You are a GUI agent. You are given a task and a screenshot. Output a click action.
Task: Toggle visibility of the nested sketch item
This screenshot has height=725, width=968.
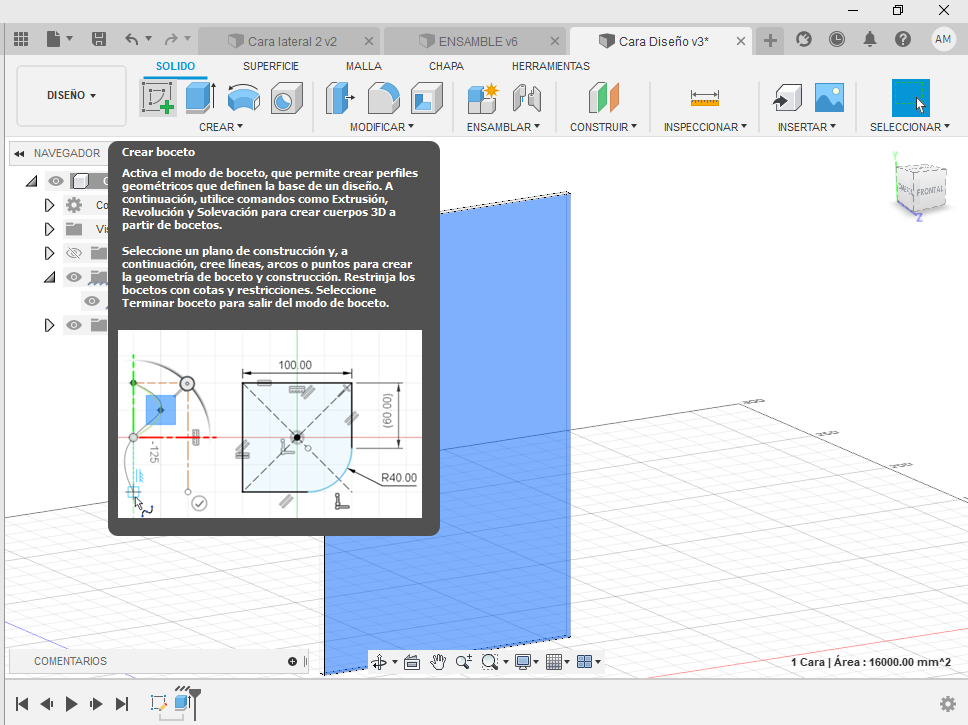pyautogui.click(x=92, y=301)
